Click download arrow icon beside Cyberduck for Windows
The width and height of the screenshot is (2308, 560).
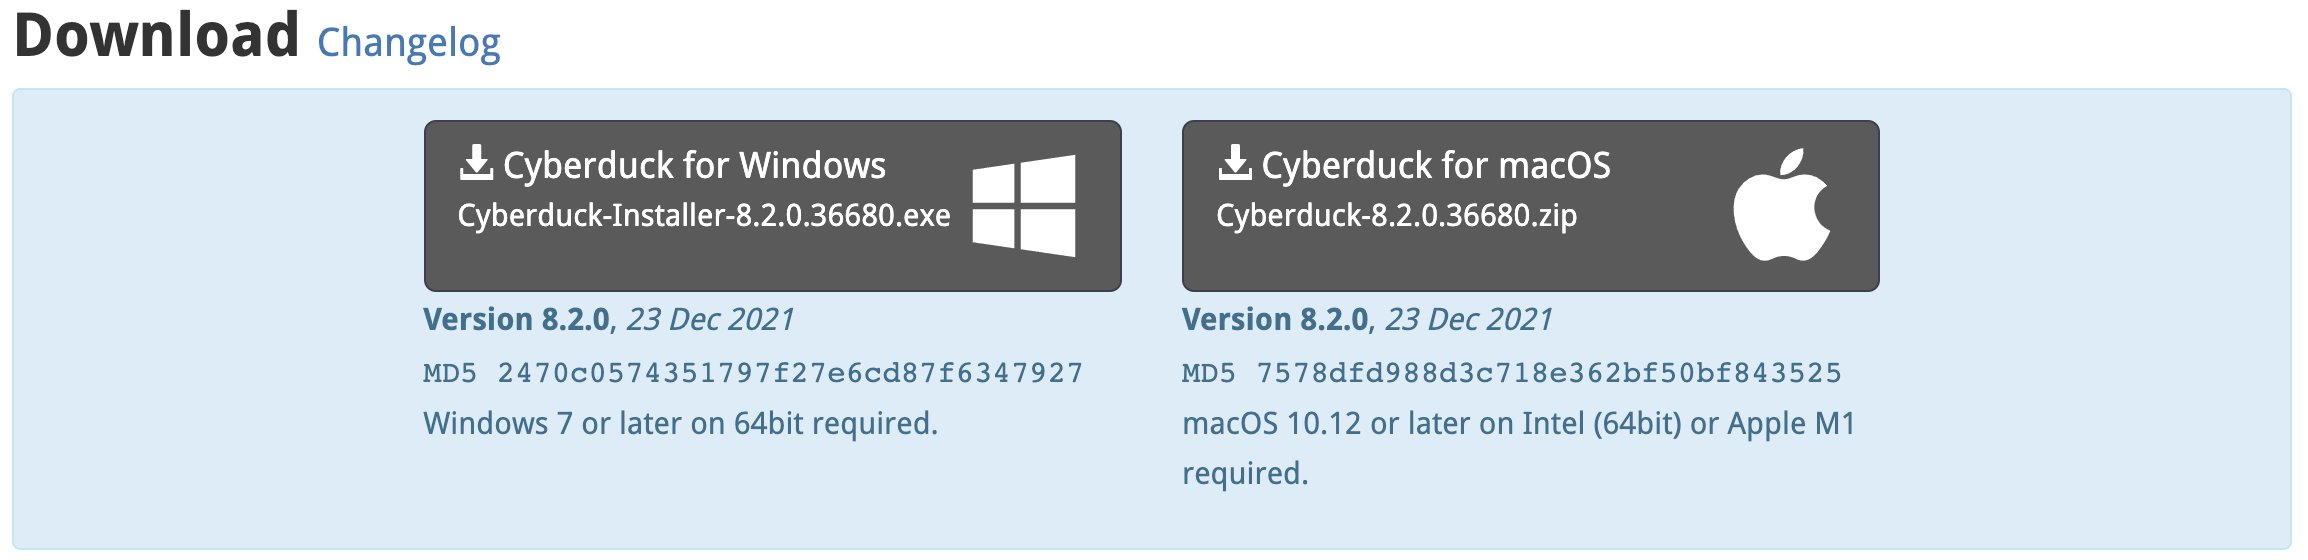[476, 163]
